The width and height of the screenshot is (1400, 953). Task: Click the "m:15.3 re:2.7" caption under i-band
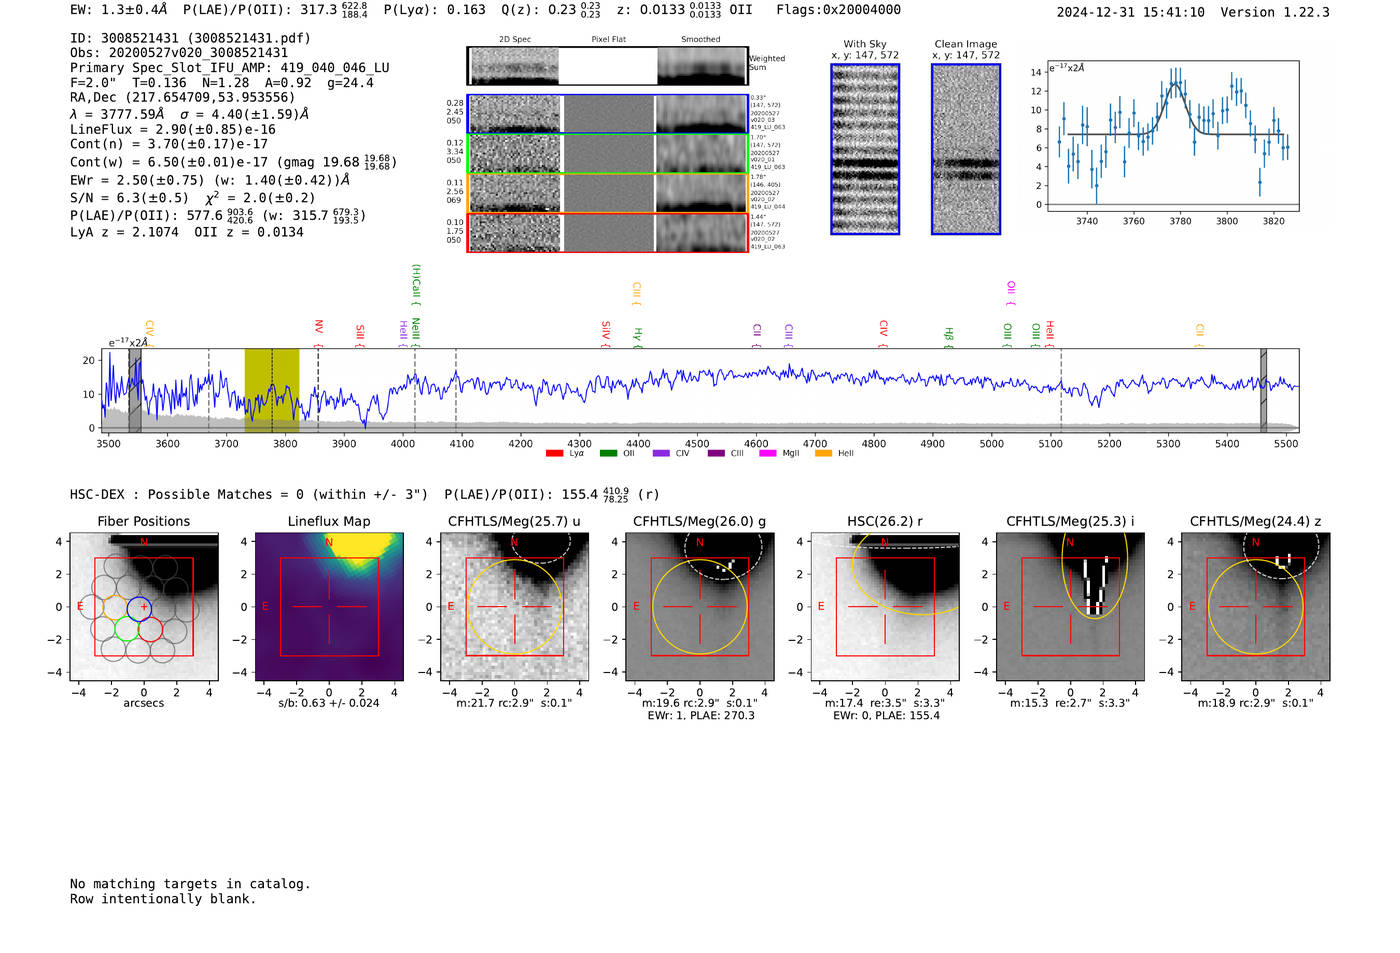[x=1070, y=703]
